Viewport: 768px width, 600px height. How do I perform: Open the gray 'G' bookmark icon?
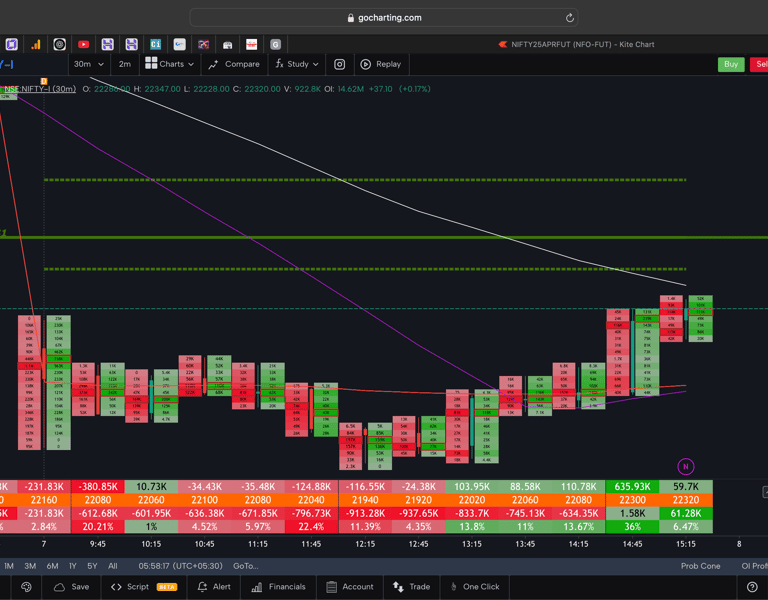[x=275, y=45]
